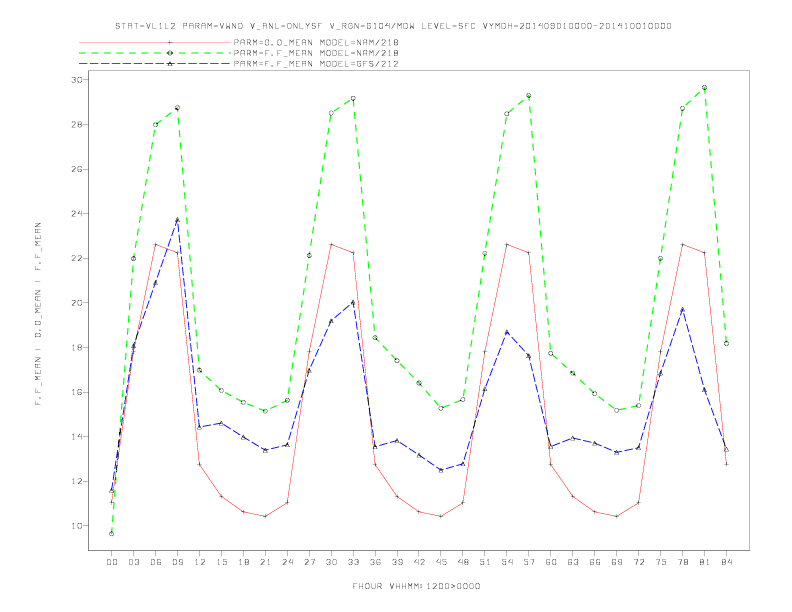Select legend text PARM=F.F_MEAN MODEL=GFS/212
792x612 pixels.
[x=316, y=64]
